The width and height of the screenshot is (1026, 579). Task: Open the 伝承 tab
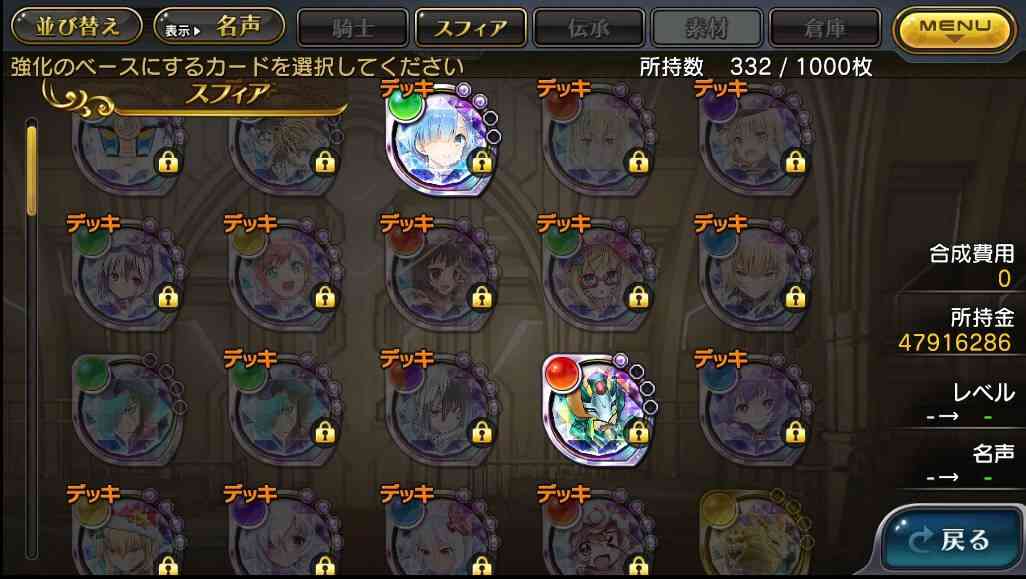[x=589, y=28]
